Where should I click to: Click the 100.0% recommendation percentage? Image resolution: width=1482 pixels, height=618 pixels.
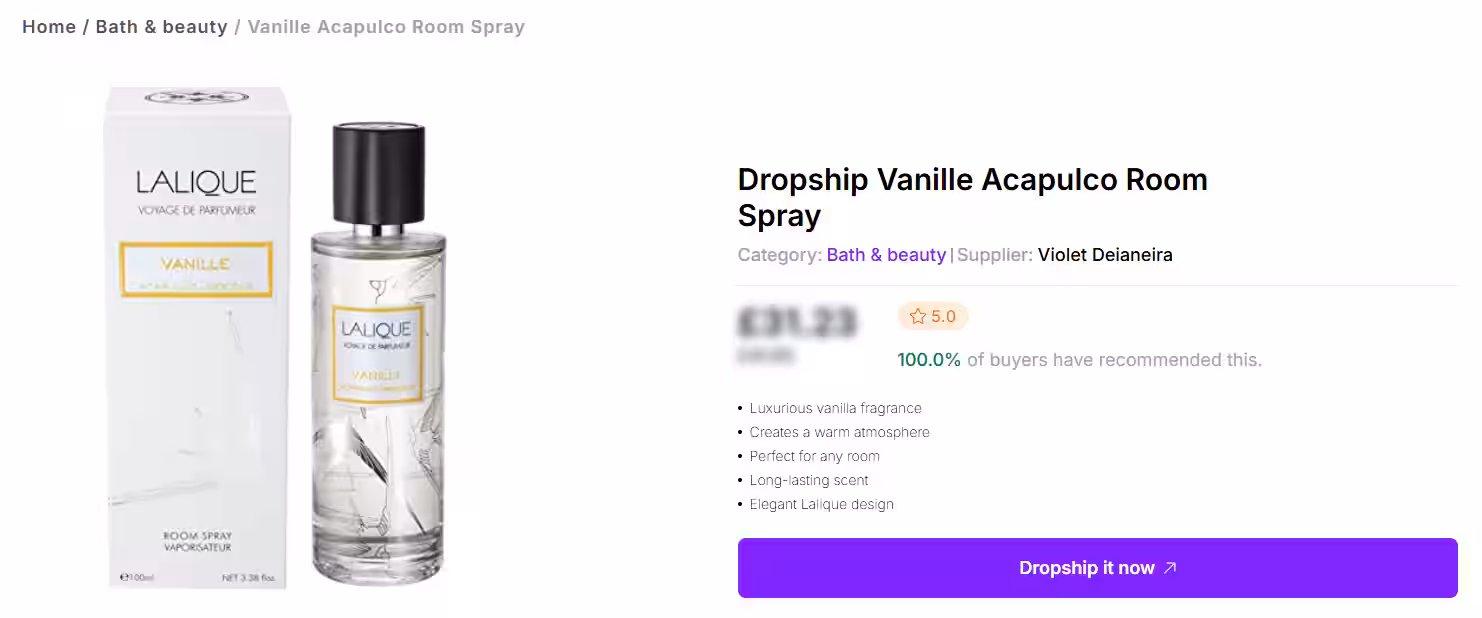[929, 359]
